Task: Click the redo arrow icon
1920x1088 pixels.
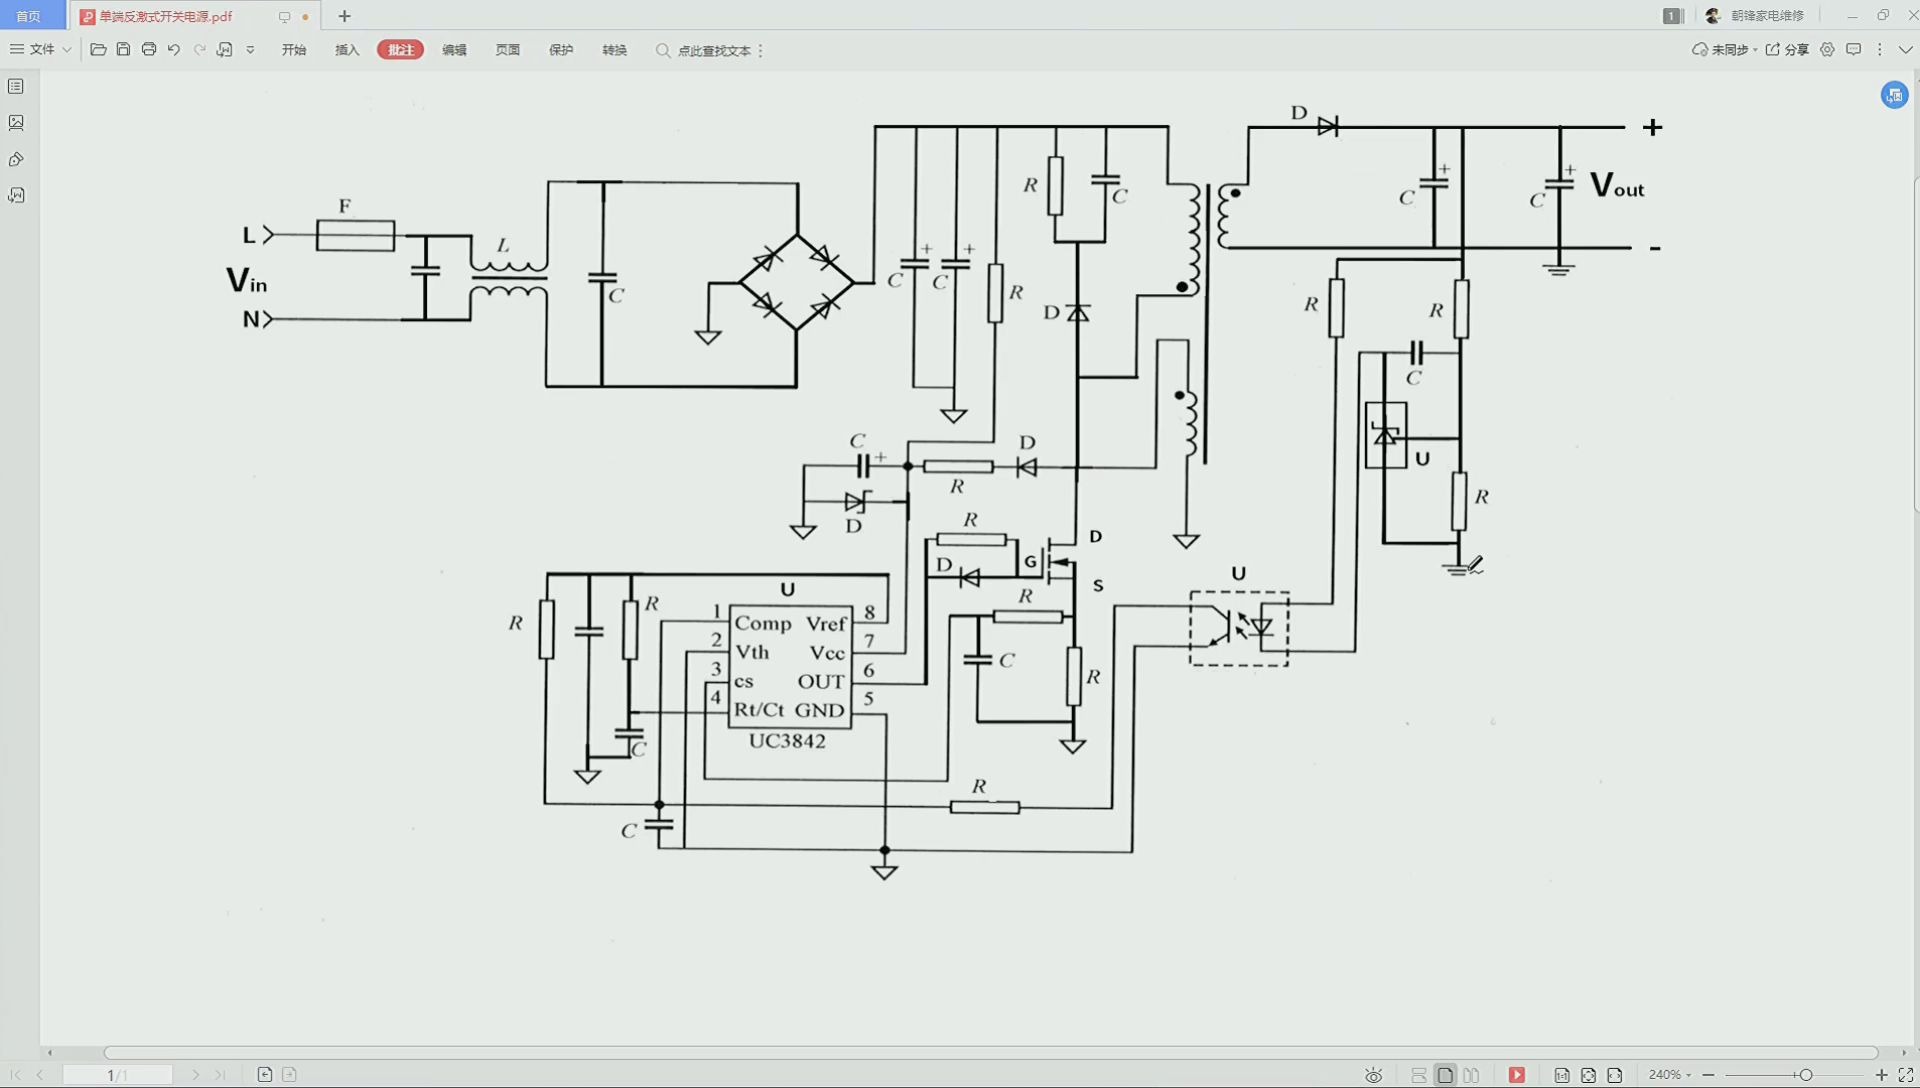Action: coord(199,50)
